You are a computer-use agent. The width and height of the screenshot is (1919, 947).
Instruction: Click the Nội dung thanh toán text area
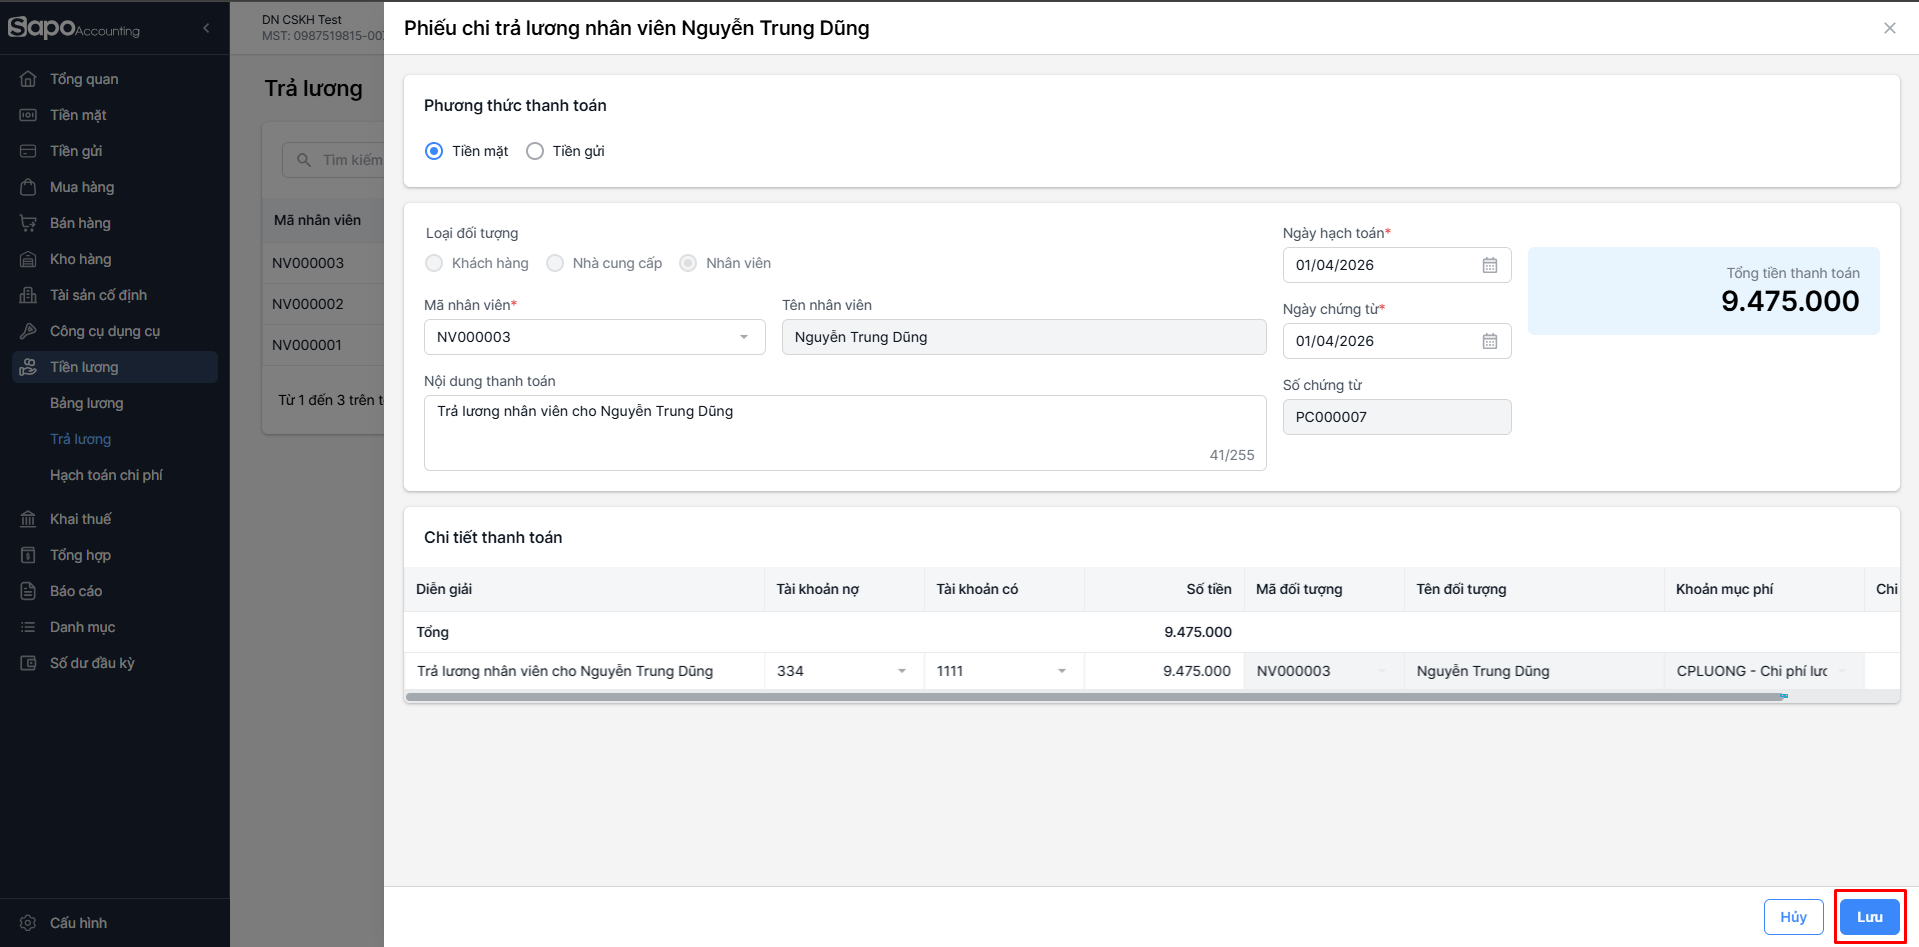coord(844,432)
